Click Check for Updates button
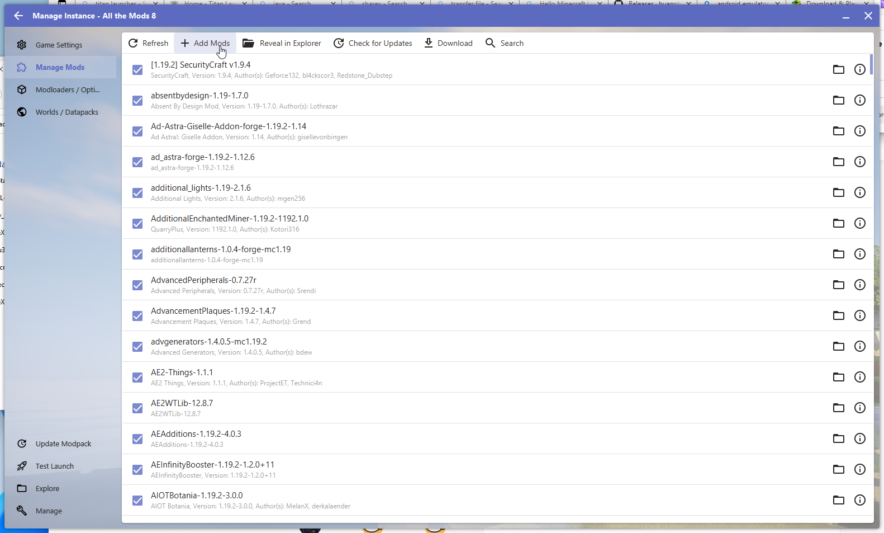 pos(372,43)
